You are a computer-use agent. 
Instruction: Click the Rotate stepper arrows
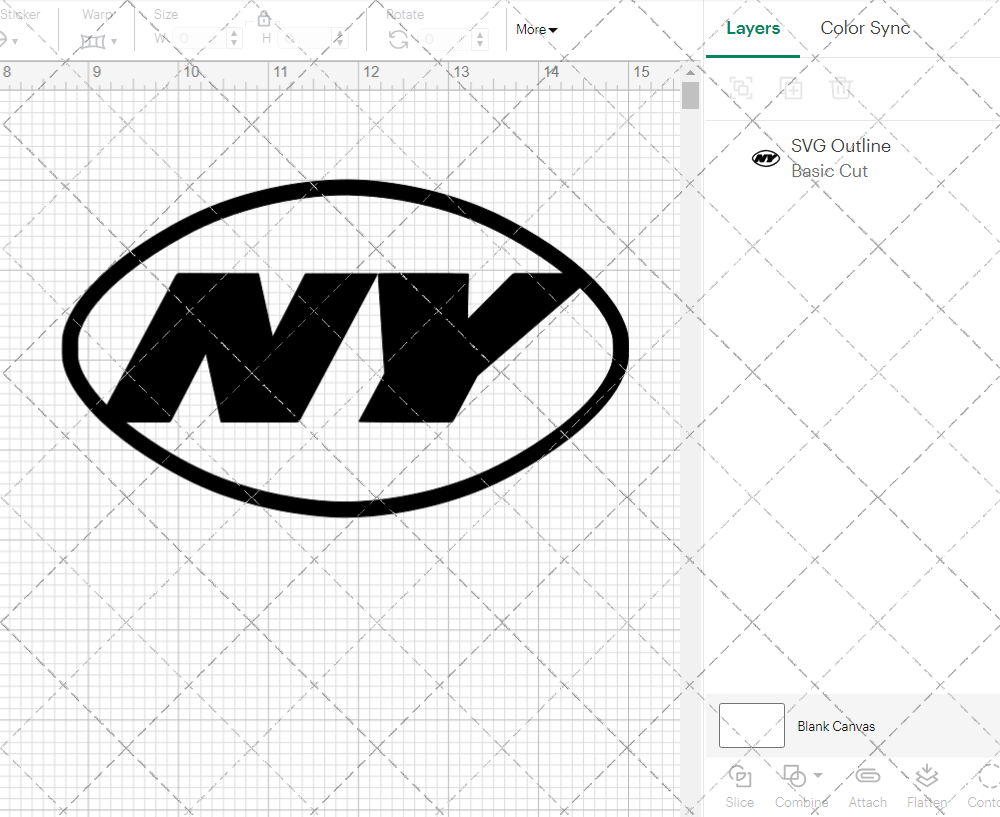pos(480,40)
